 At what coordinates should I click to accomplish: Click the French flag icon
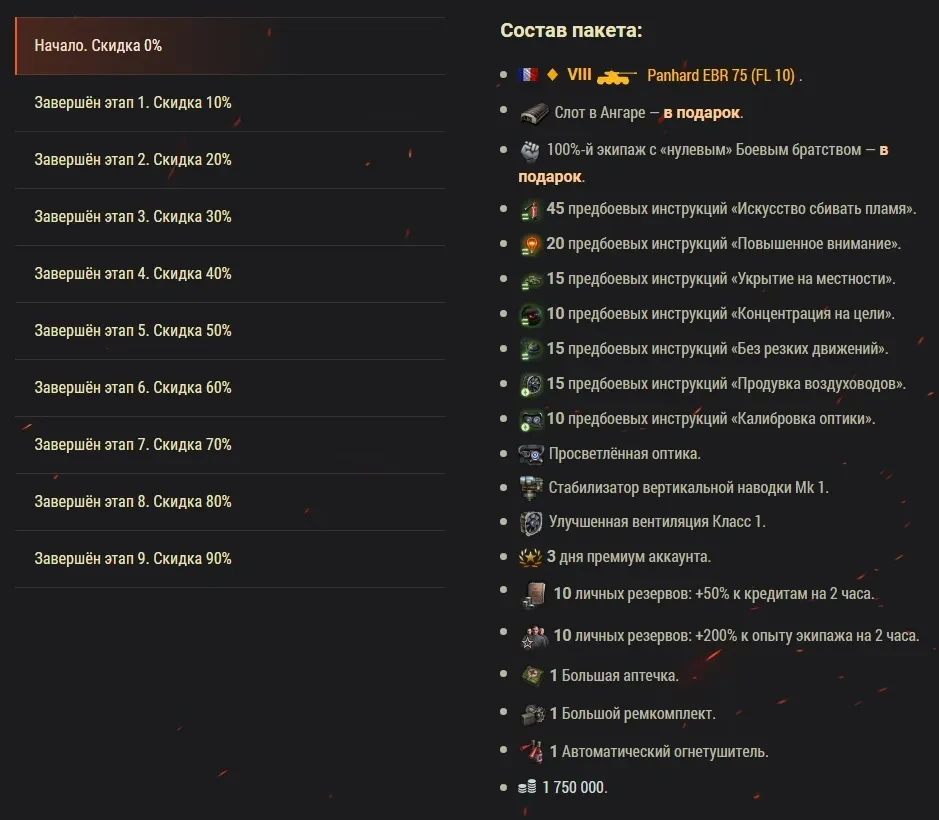click(x=528, y=75)
